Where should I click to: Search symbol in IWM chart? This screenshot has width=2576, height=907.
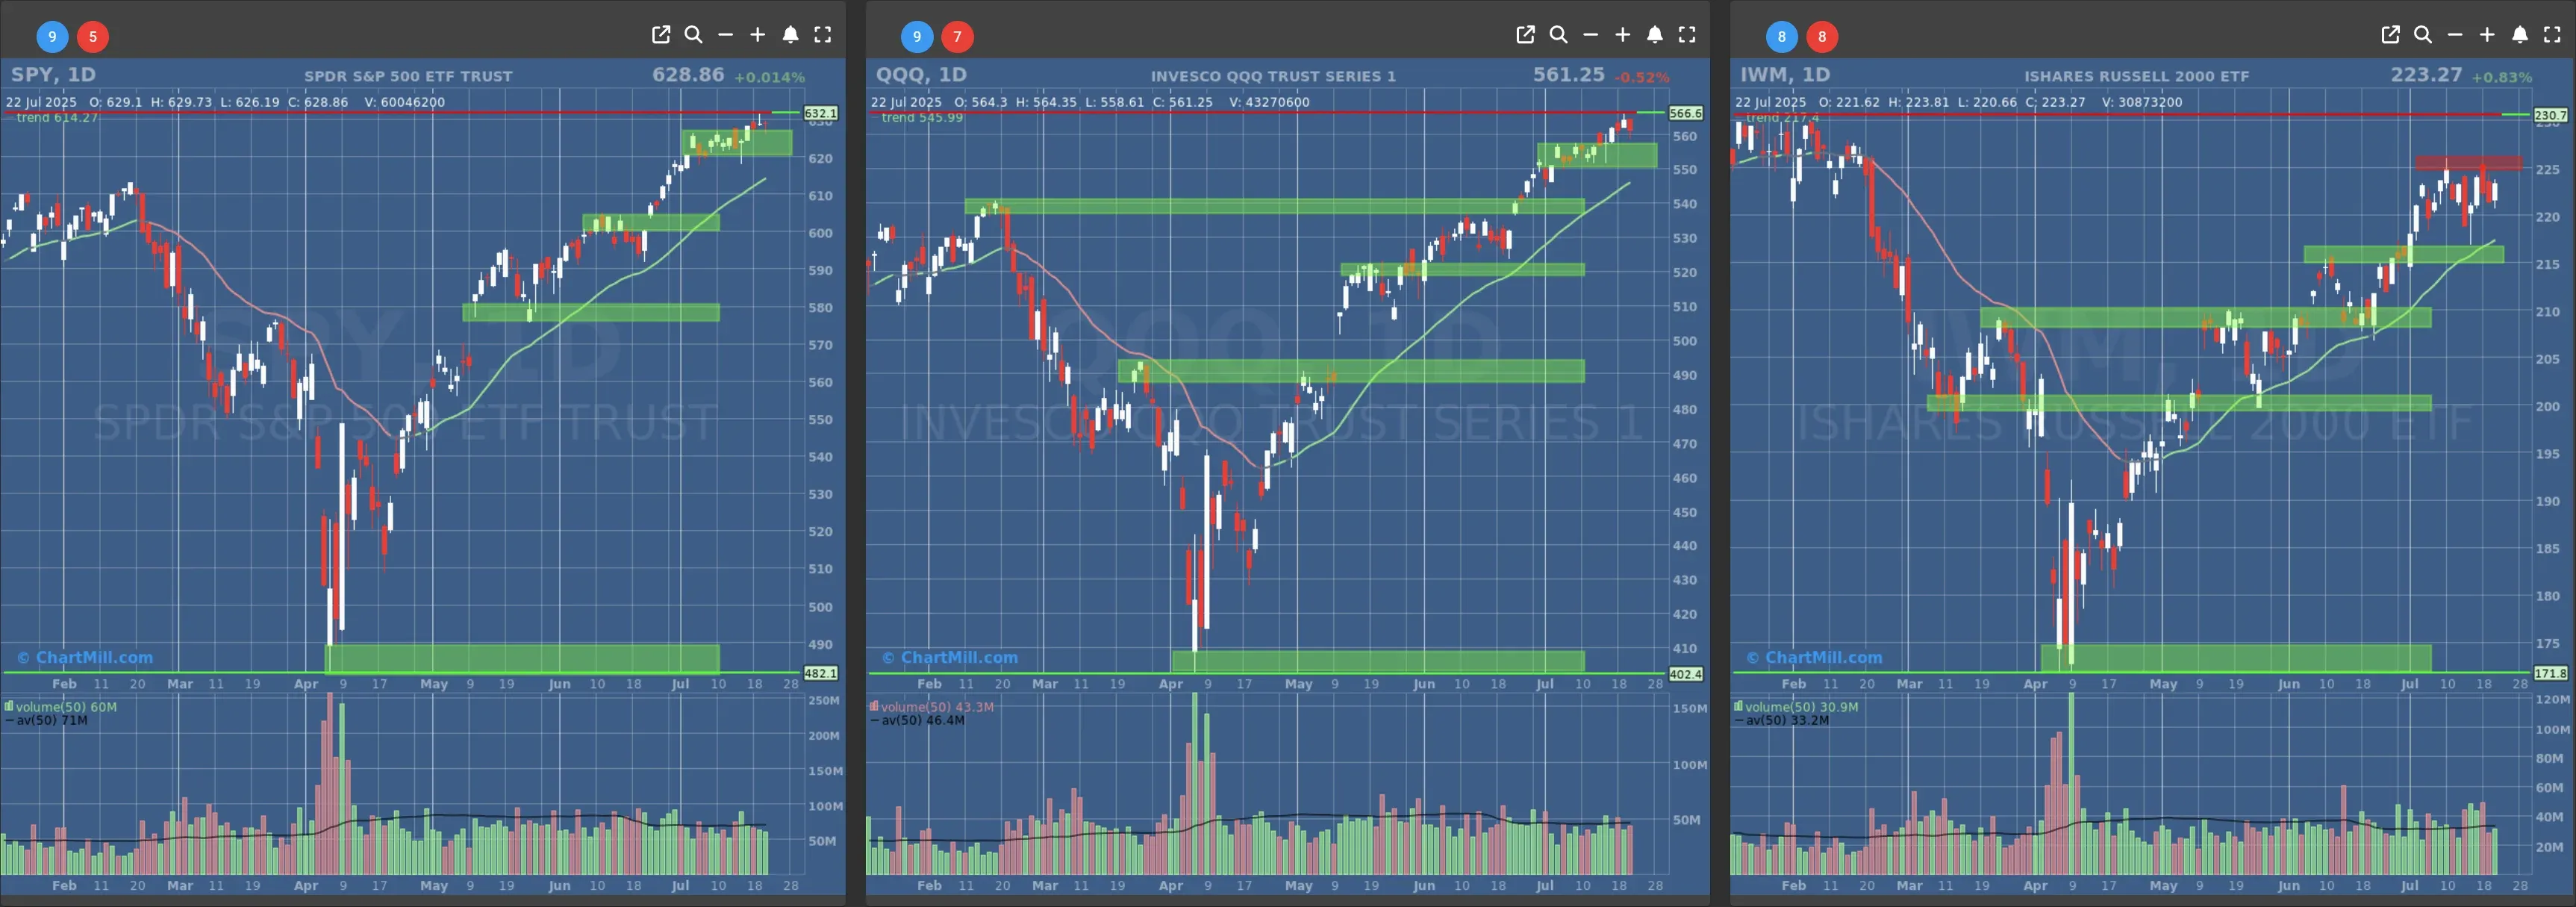tap(2423, 35)
